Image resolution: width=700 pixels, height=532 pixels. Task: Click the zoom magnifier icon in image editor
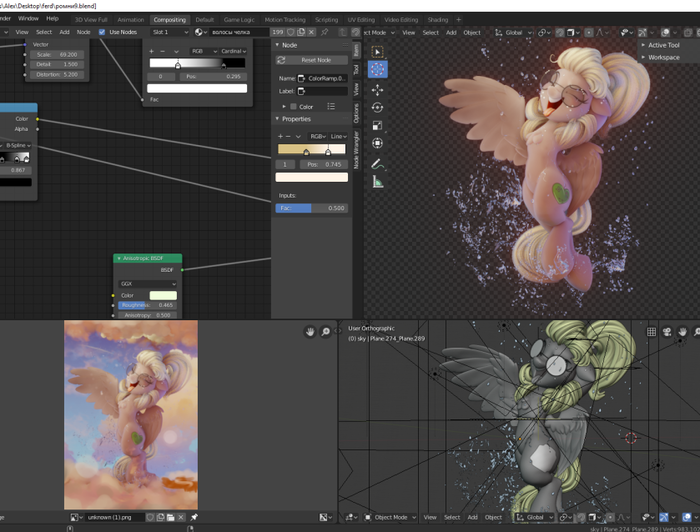326,331
